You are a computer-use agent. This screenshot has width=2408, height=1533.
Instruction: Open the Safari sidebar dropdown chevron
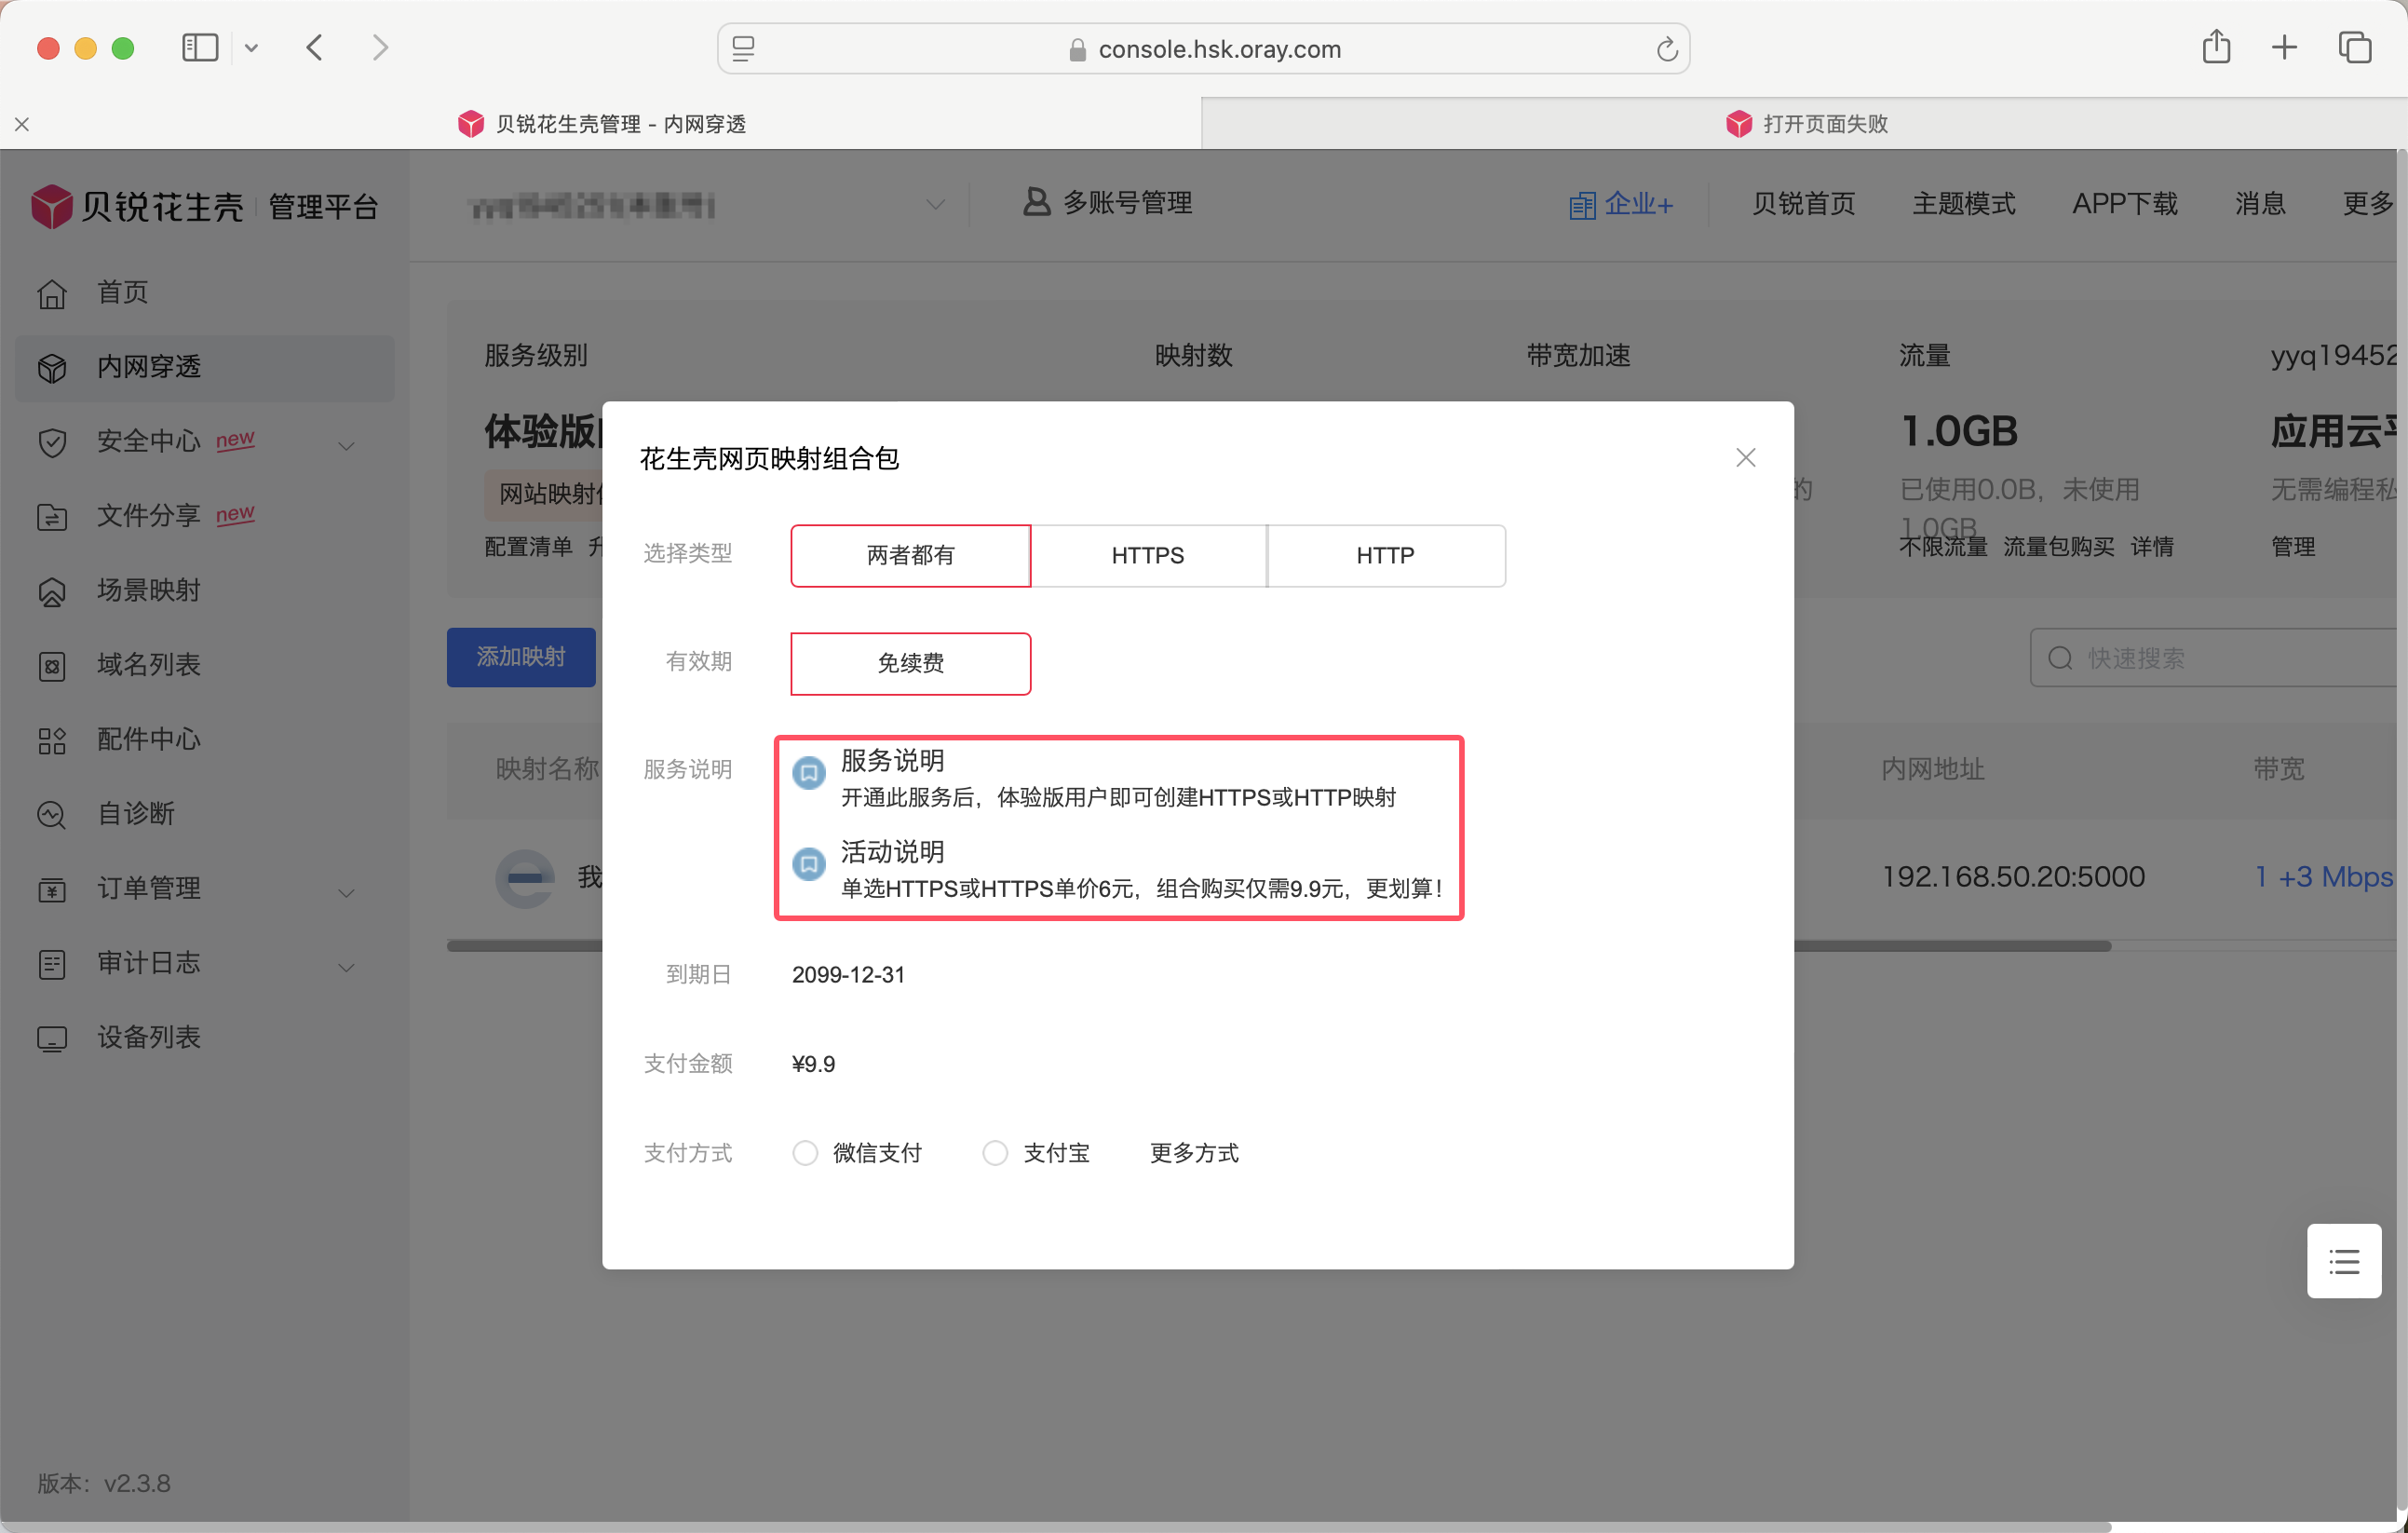(251, 48)
